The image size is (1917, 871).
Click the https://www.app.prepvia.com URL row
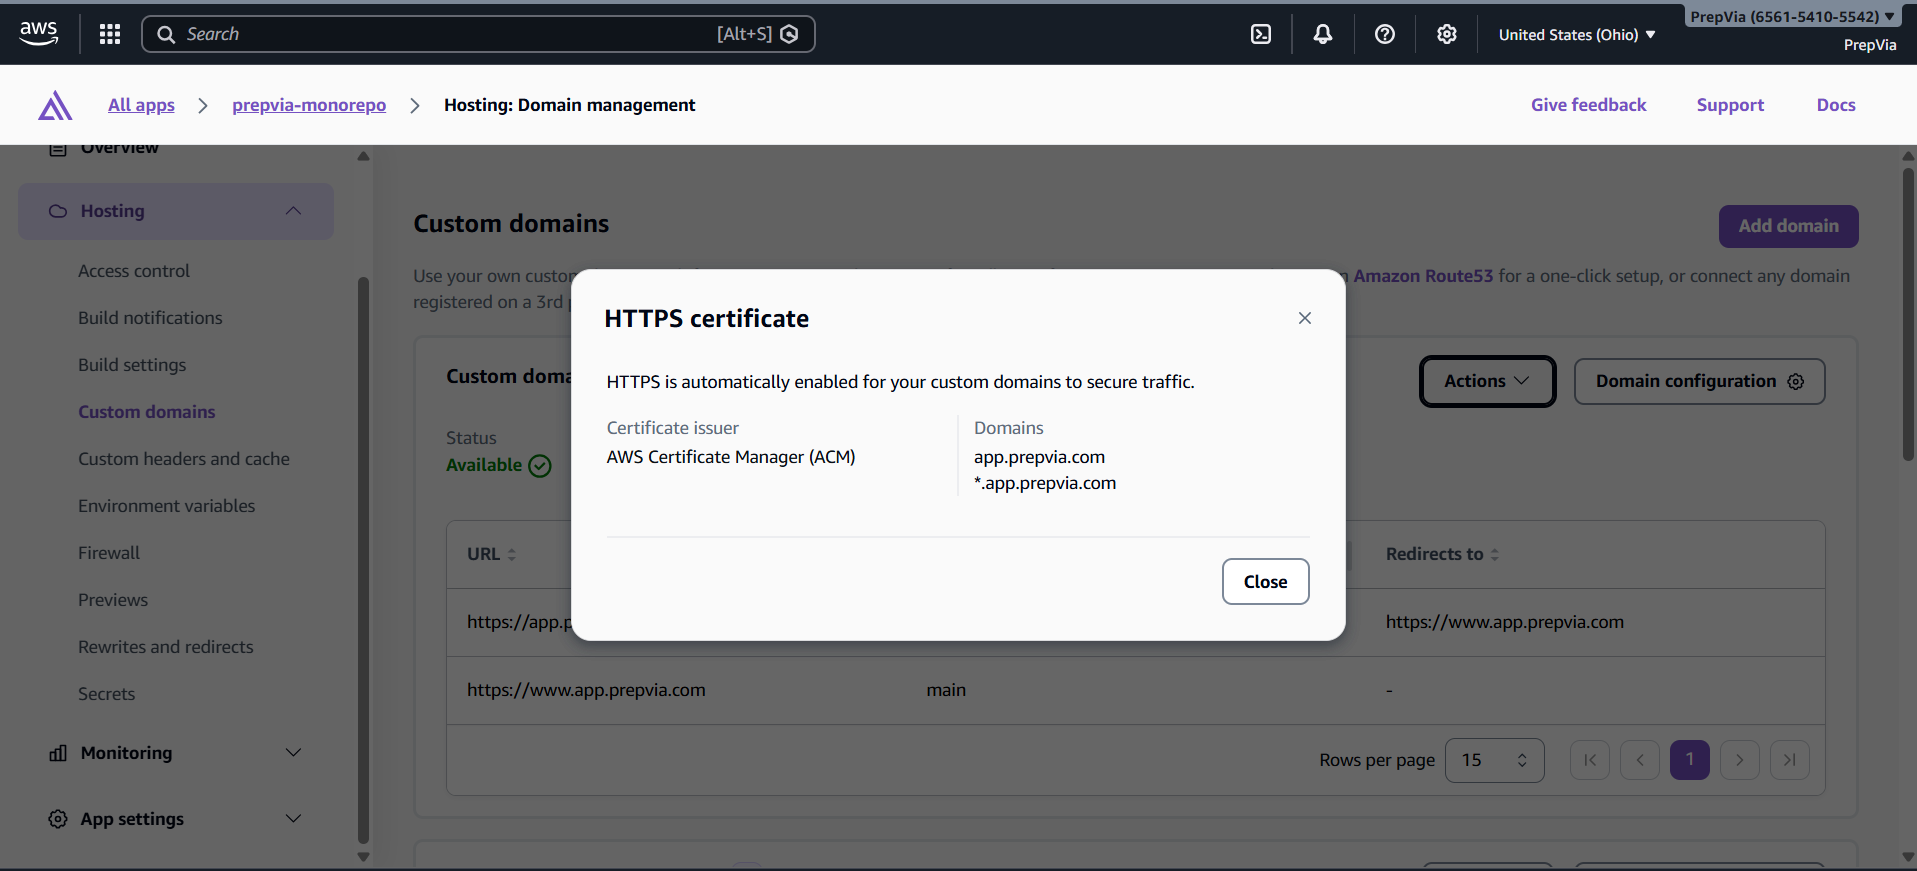click(586, 690)
